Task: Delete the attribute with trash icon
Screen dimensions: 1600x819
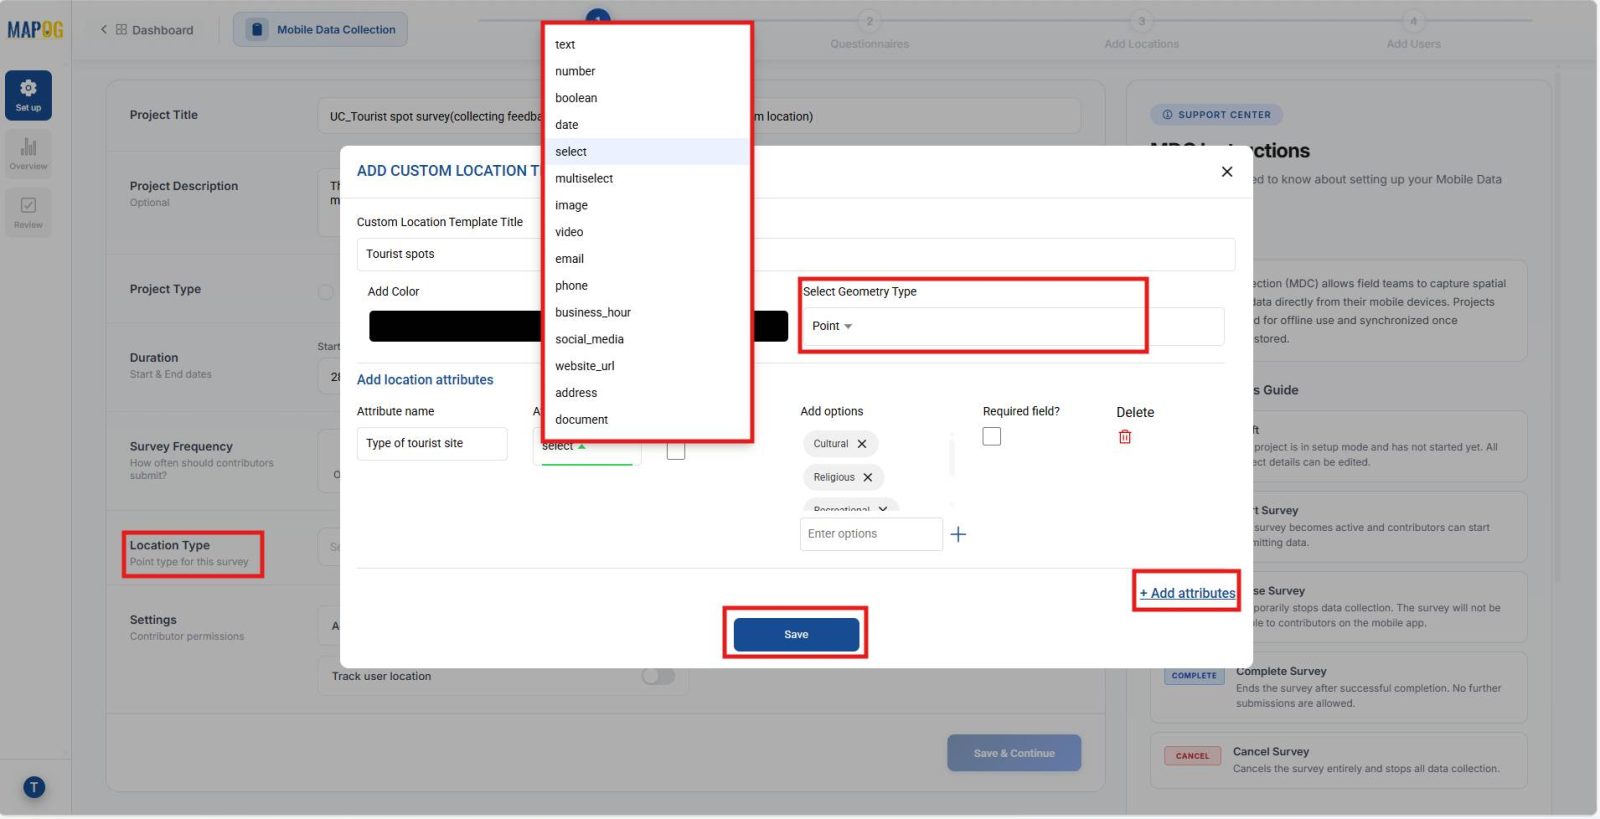Action: click(x=1125, y=437)
